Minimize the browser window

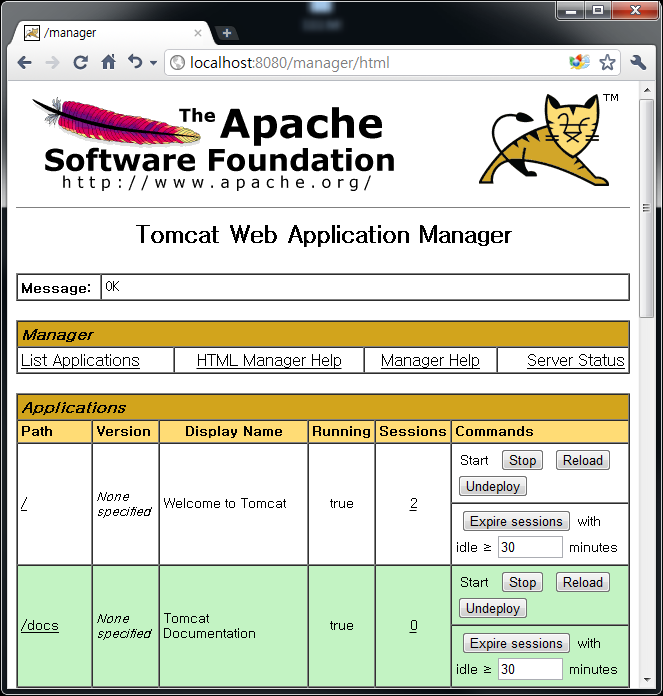click(x=571, y=11)
